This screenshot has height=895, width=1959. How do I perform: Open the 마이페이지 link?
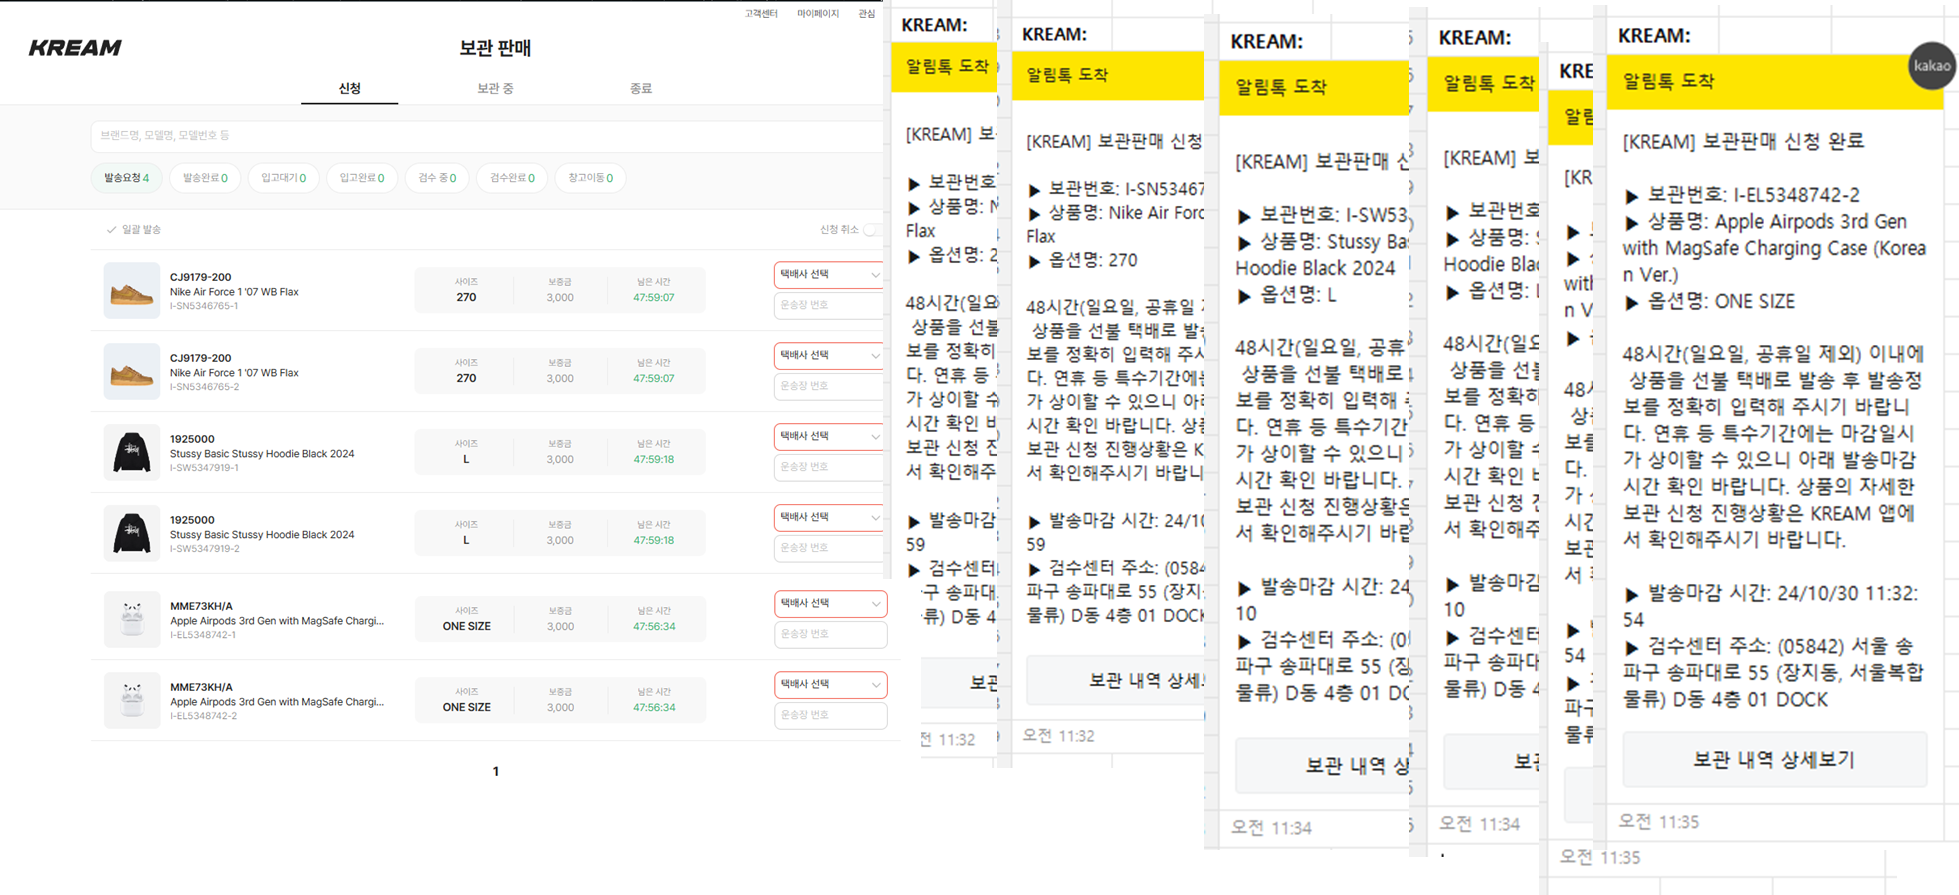pyautogui.click(x=818, y=14)
